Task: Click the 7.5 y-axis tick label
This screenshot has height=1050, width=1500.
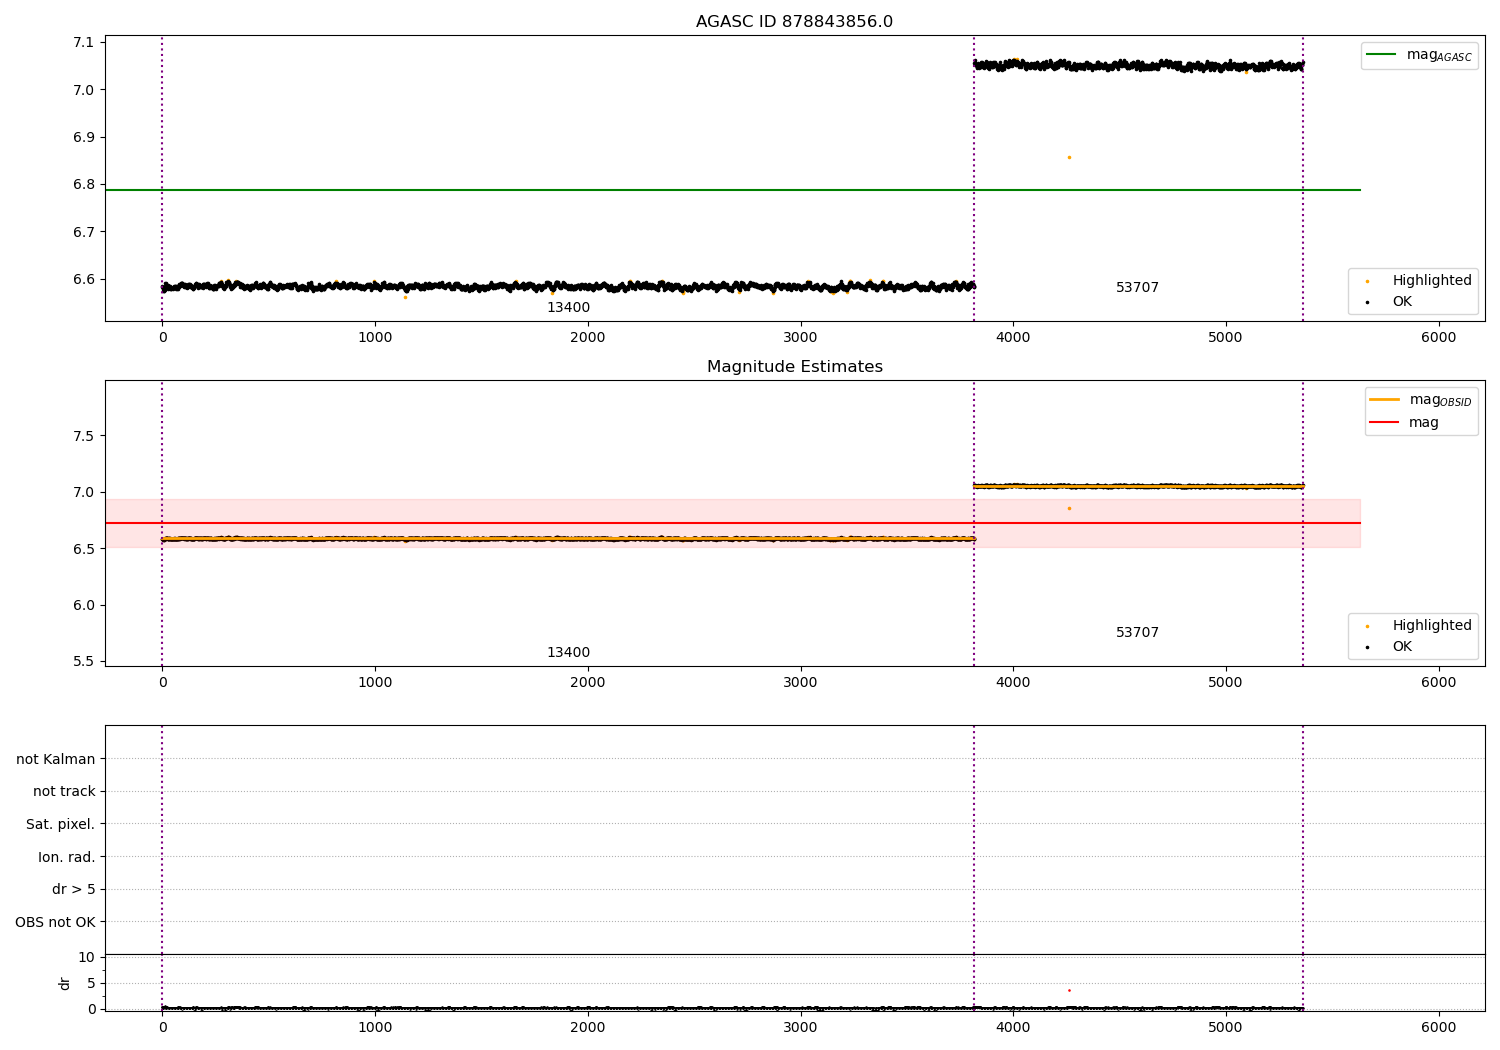Action: point(83,436)
